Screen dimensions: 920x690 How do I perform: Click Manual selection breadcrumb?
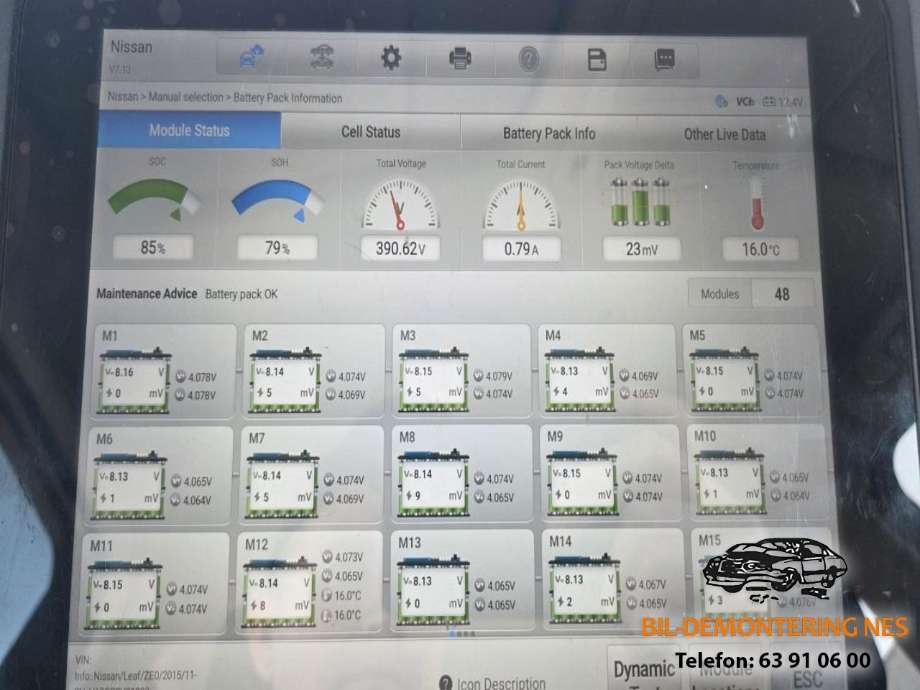pos(186,97)
